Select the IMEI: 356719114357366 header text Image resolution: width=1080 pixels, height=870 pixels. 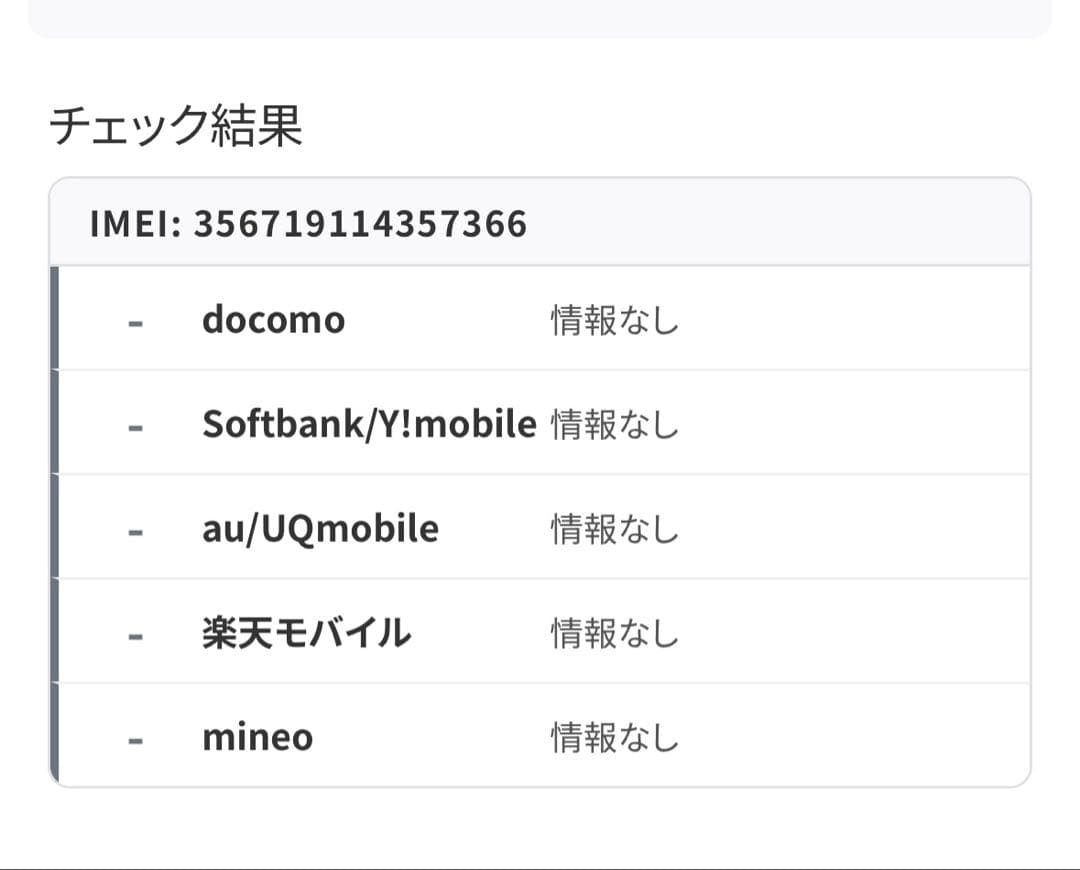click(x=309, y=224)
